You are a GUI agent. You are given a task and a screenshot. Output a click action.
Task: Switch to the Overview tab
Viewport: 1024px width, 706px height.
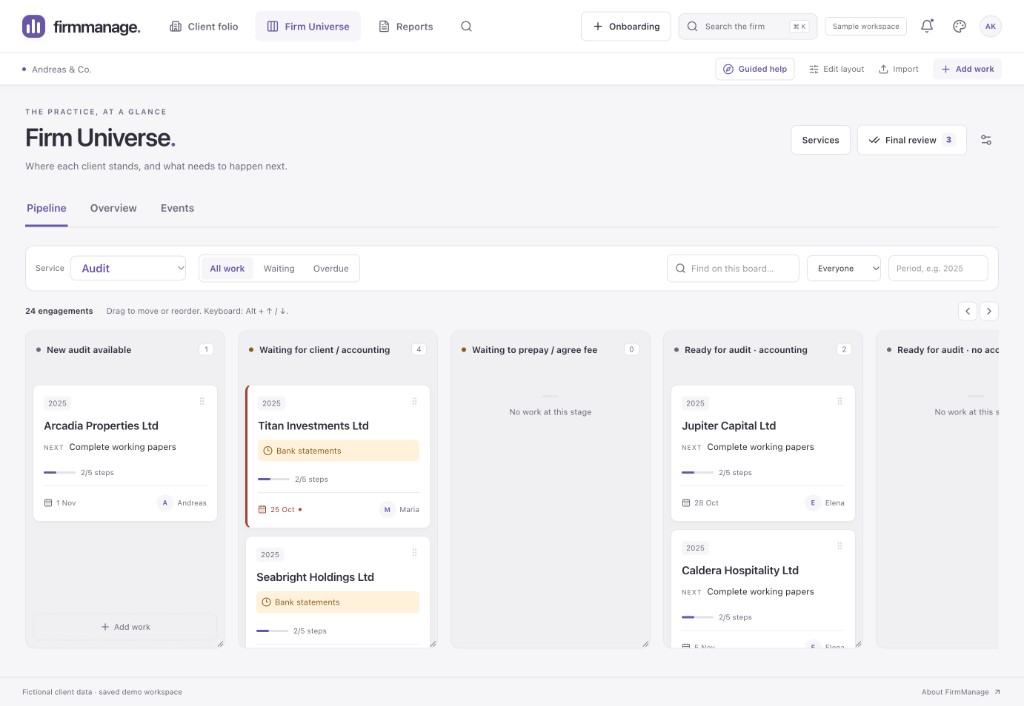pos(114,208)
